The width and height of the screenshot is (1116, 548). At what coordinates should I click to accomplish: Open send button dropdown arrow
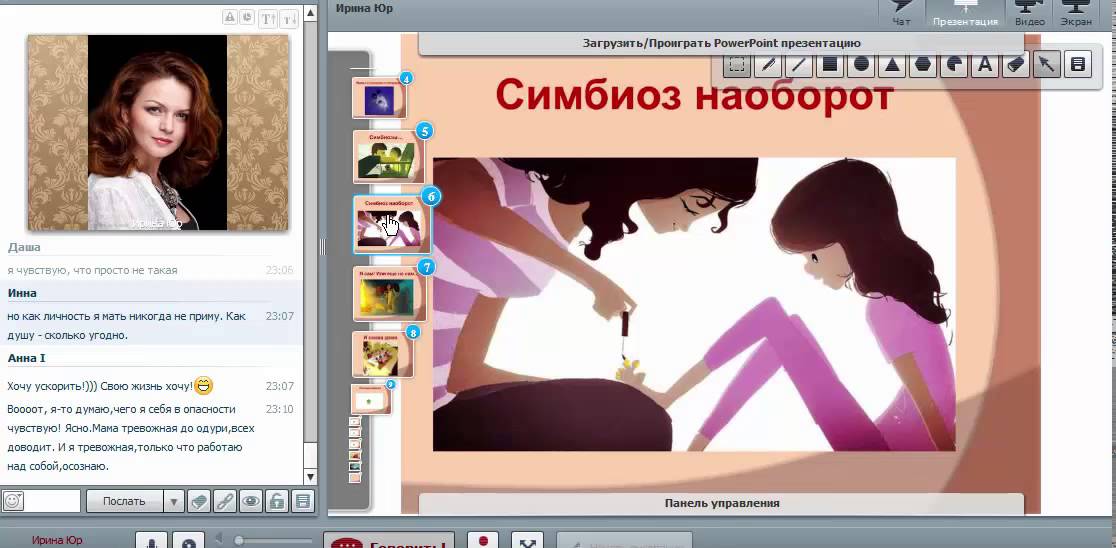tap(173, 501)
